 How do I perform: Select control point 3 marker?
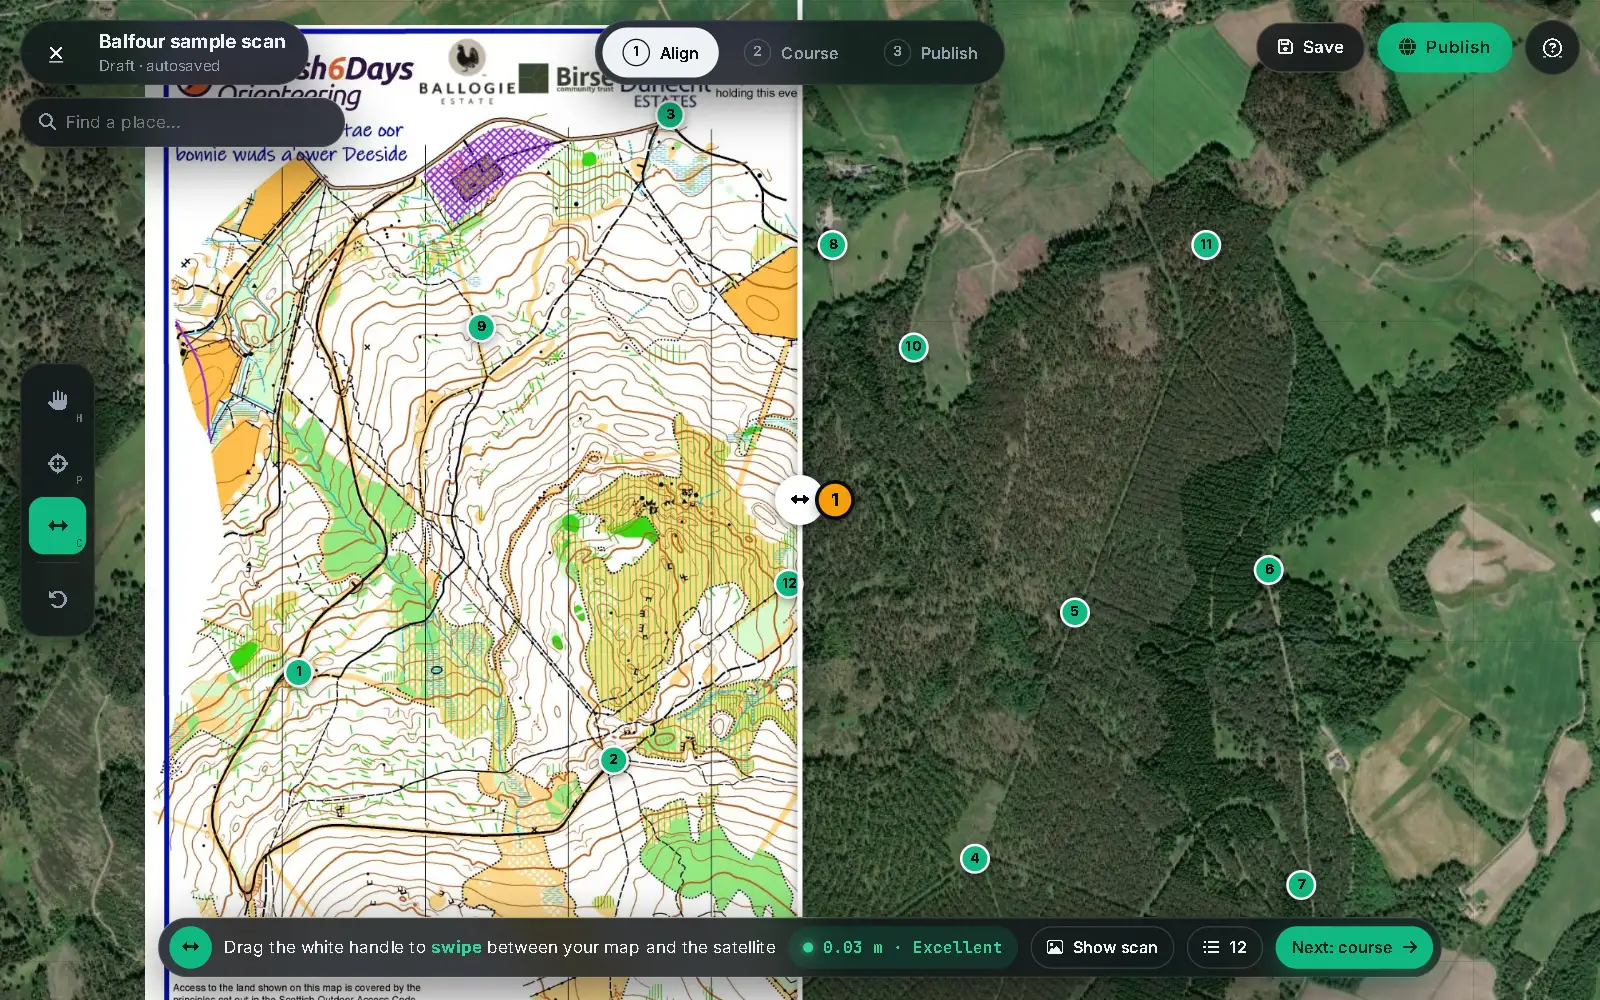(670, 114)
